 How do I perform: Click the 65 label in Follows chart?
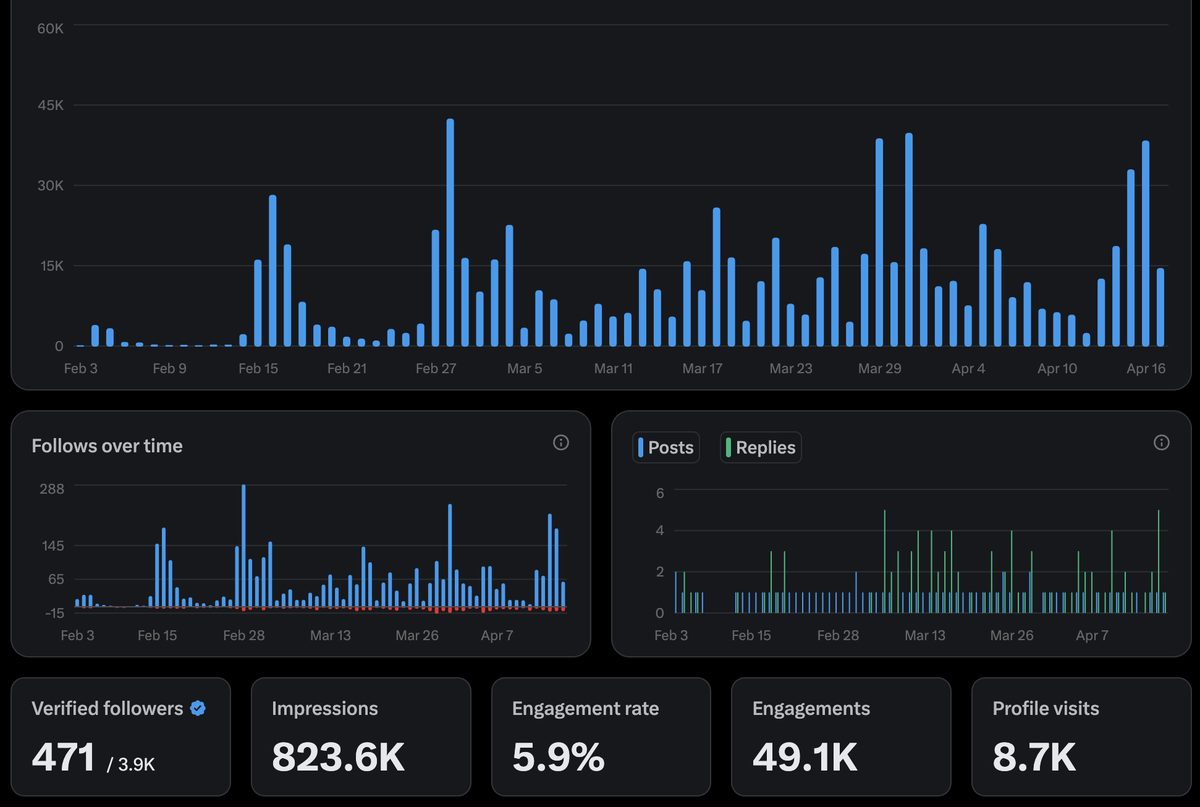coord(54,579)
